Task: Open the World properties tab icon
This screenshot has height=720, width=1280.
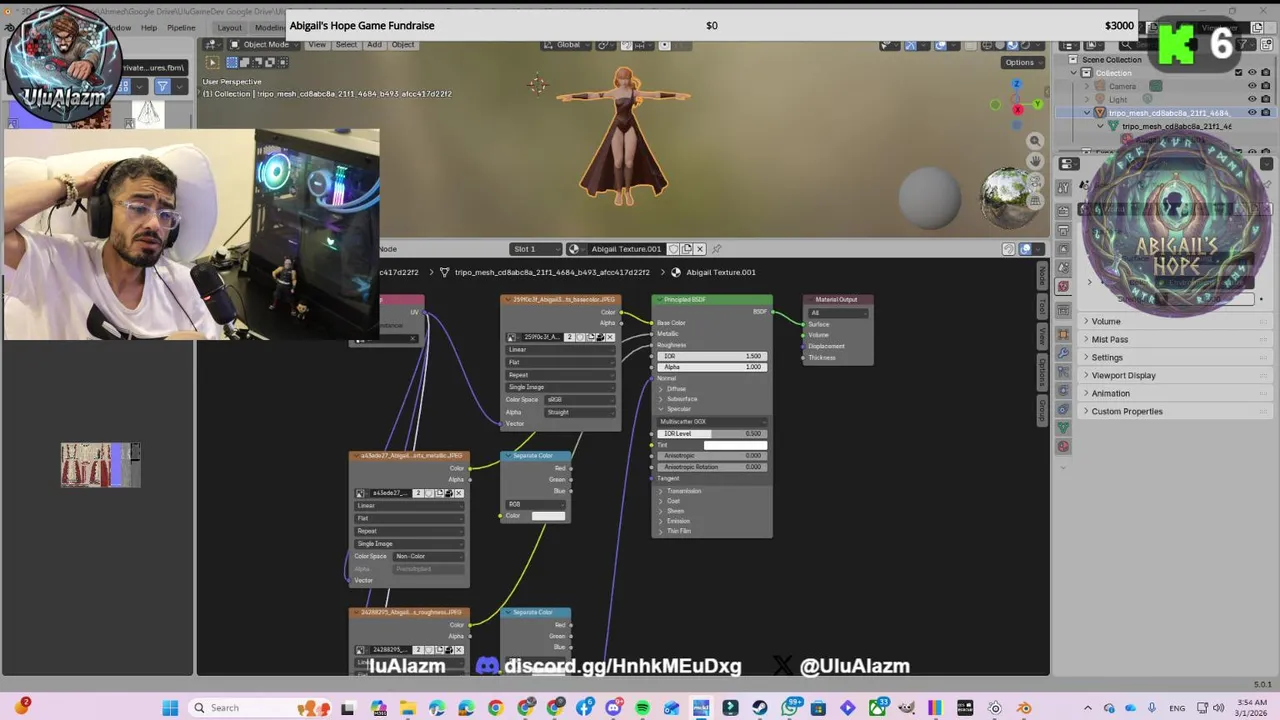Action: click(x=1064, y=287)
